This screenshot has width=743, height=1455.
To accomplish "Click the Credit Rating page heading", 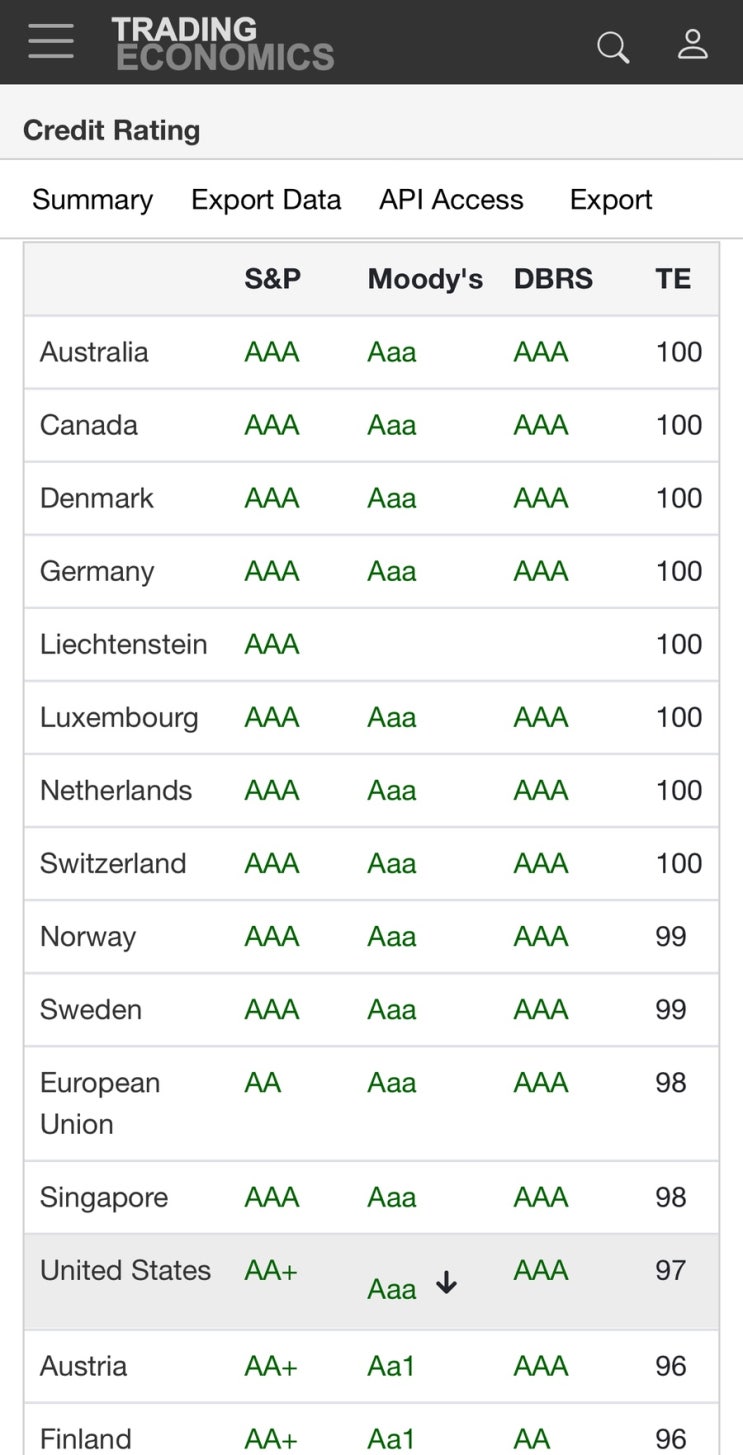I will point(111,130).
